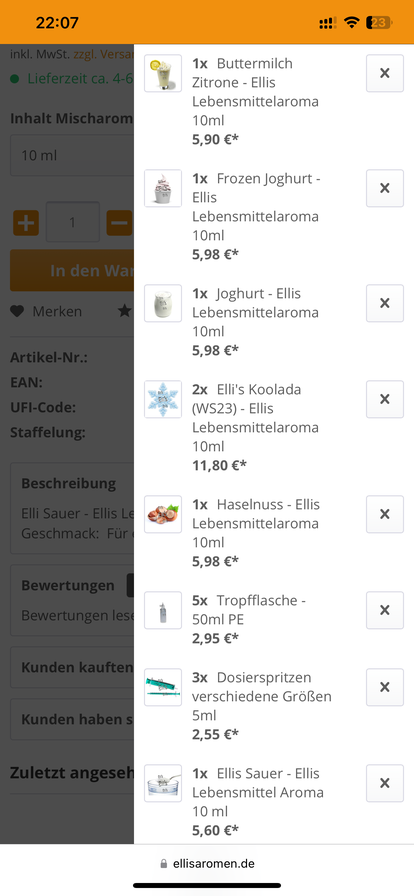This screenshot has width=414, height=896.
Task: Delete Haselnuss aroma from cart
Action: click(384, 514)
